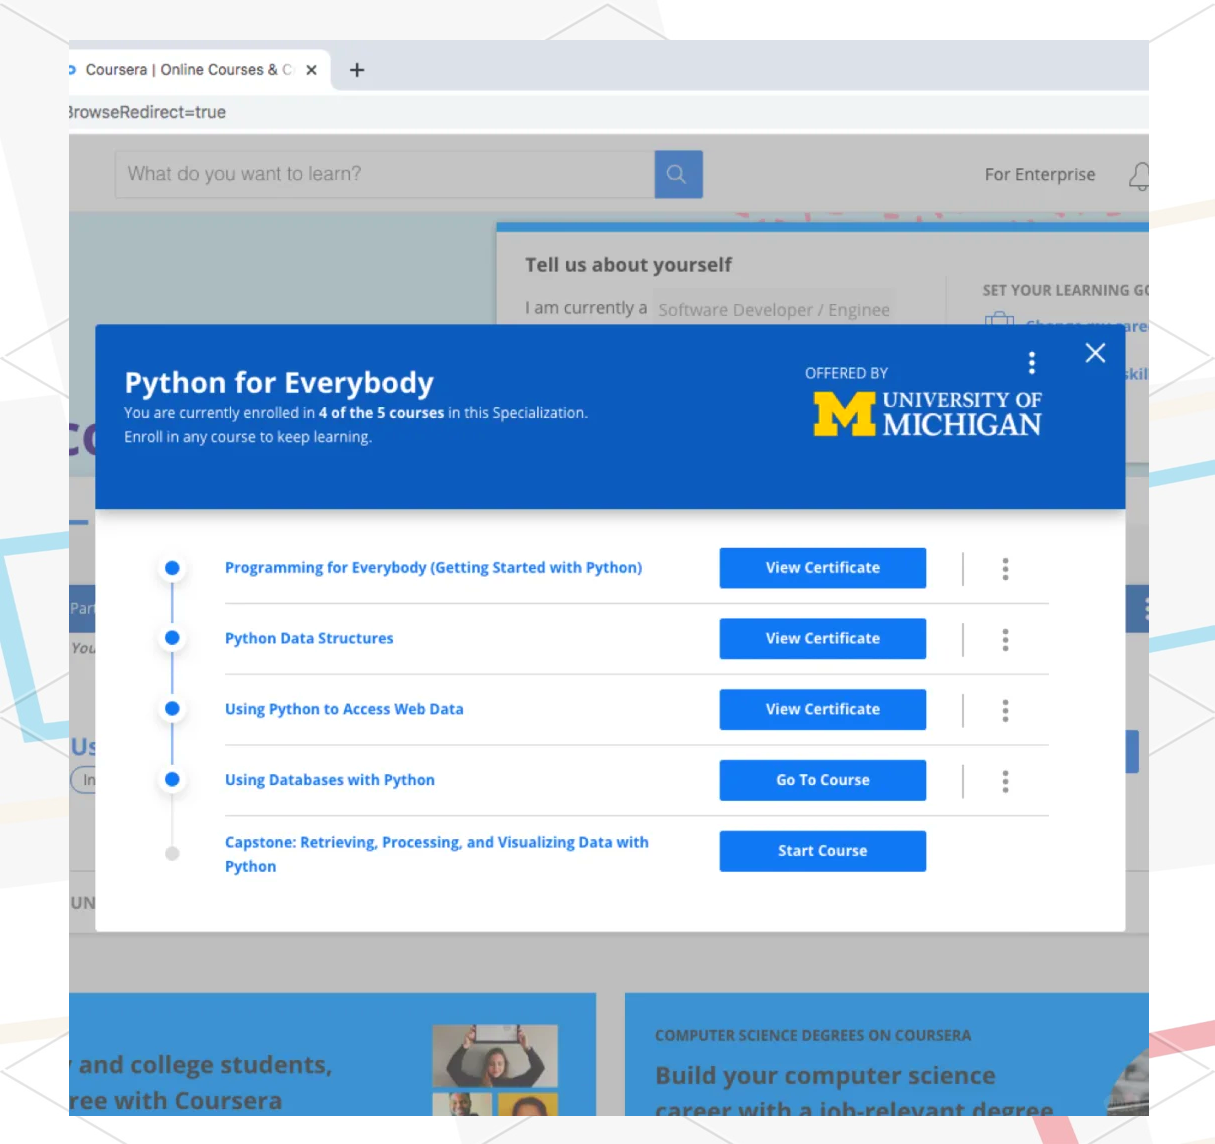
Task: Click 'Build your computer science' banner heading
Action: 825,1076
